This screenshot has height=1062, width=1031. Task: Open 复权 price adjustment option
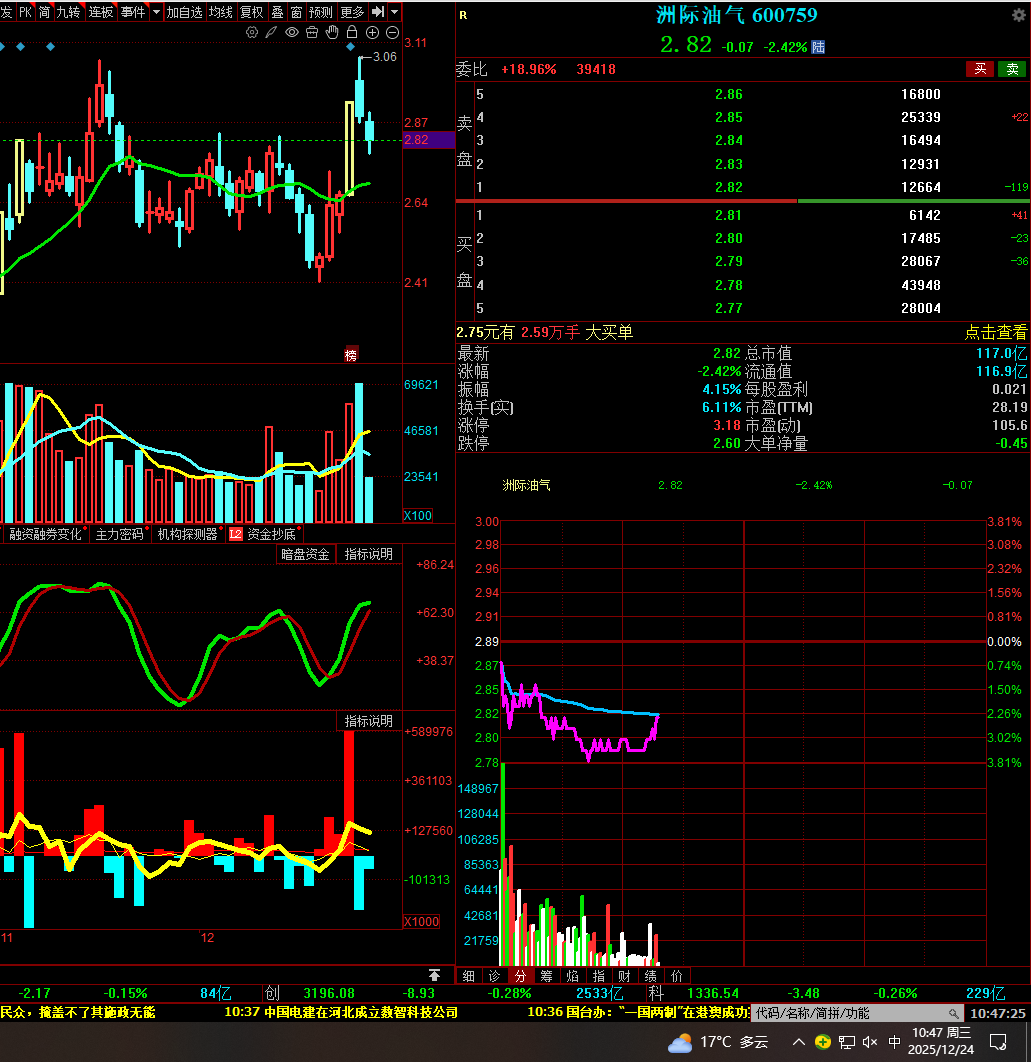tap(252, 12)
